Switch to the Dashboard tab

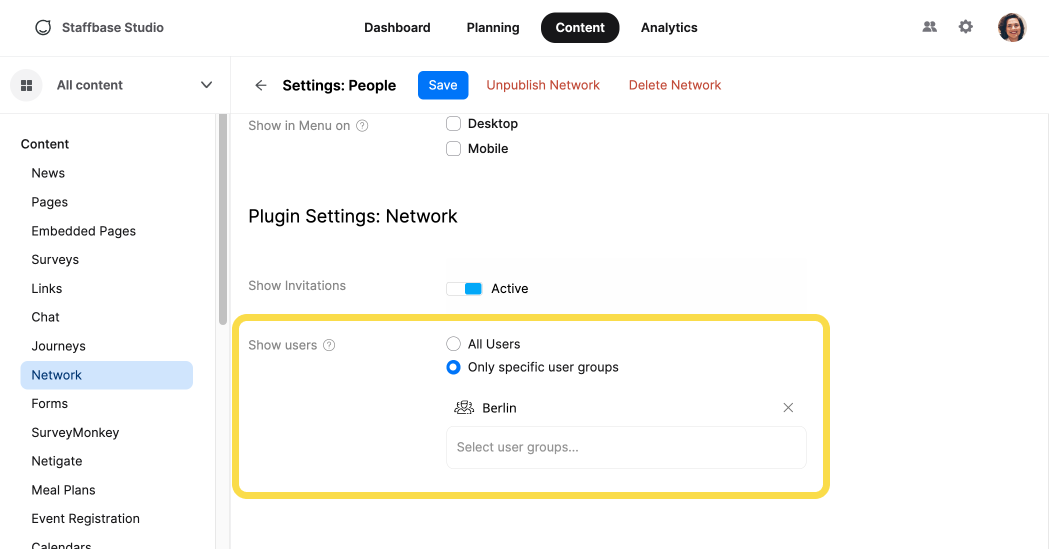pyautogui.click(x=397, y=27)
